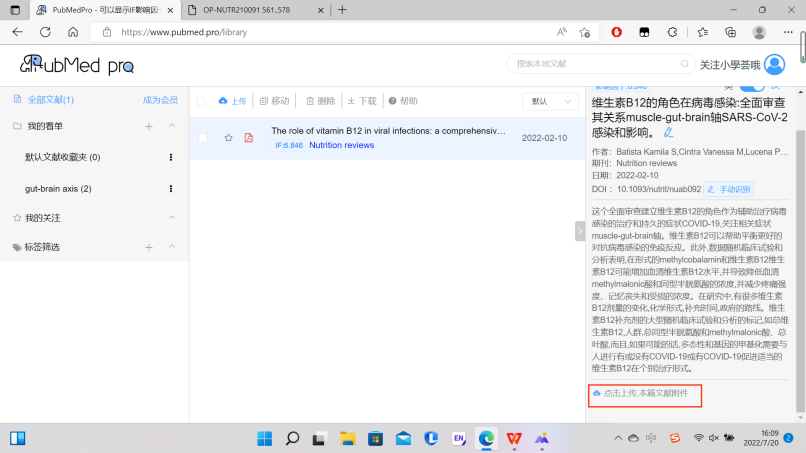This screenshot has width=806, height=453.
Task: Toggle read aloud icon in address bar
Action: 562,32
